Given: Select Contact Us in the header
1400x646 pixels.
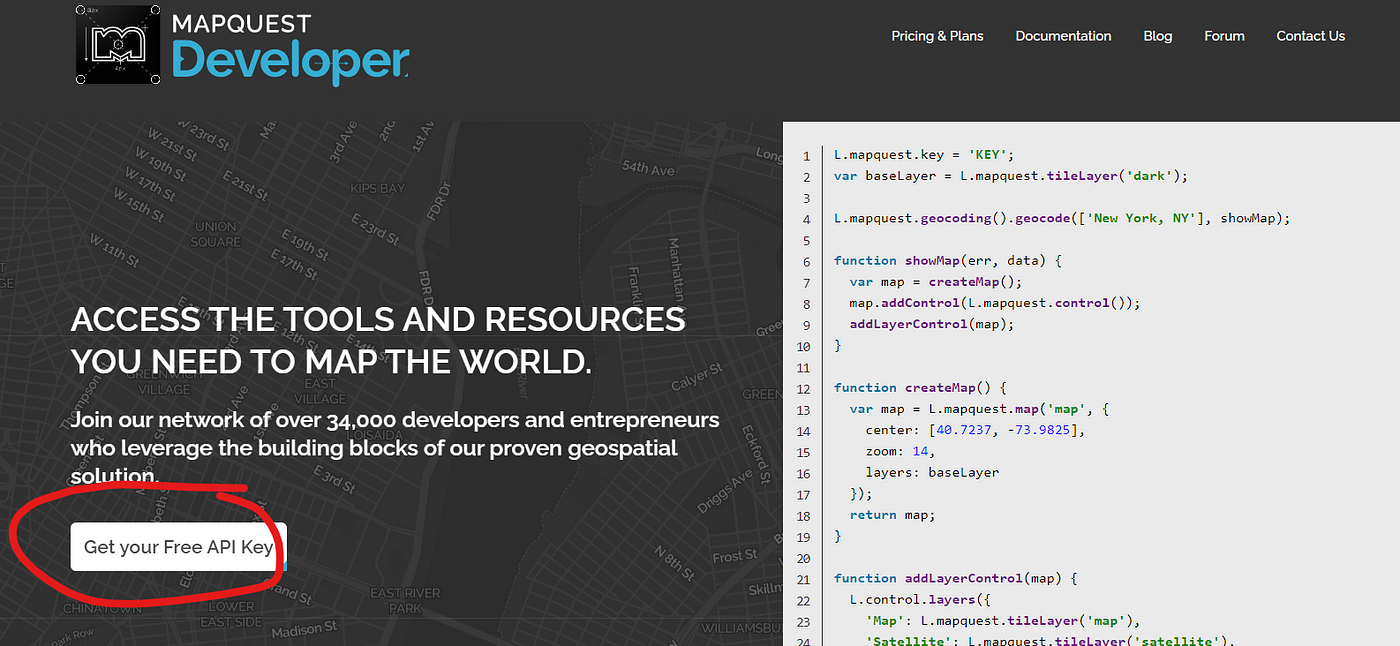Looking at the screenshot, I should click(x=1310, y=36).
